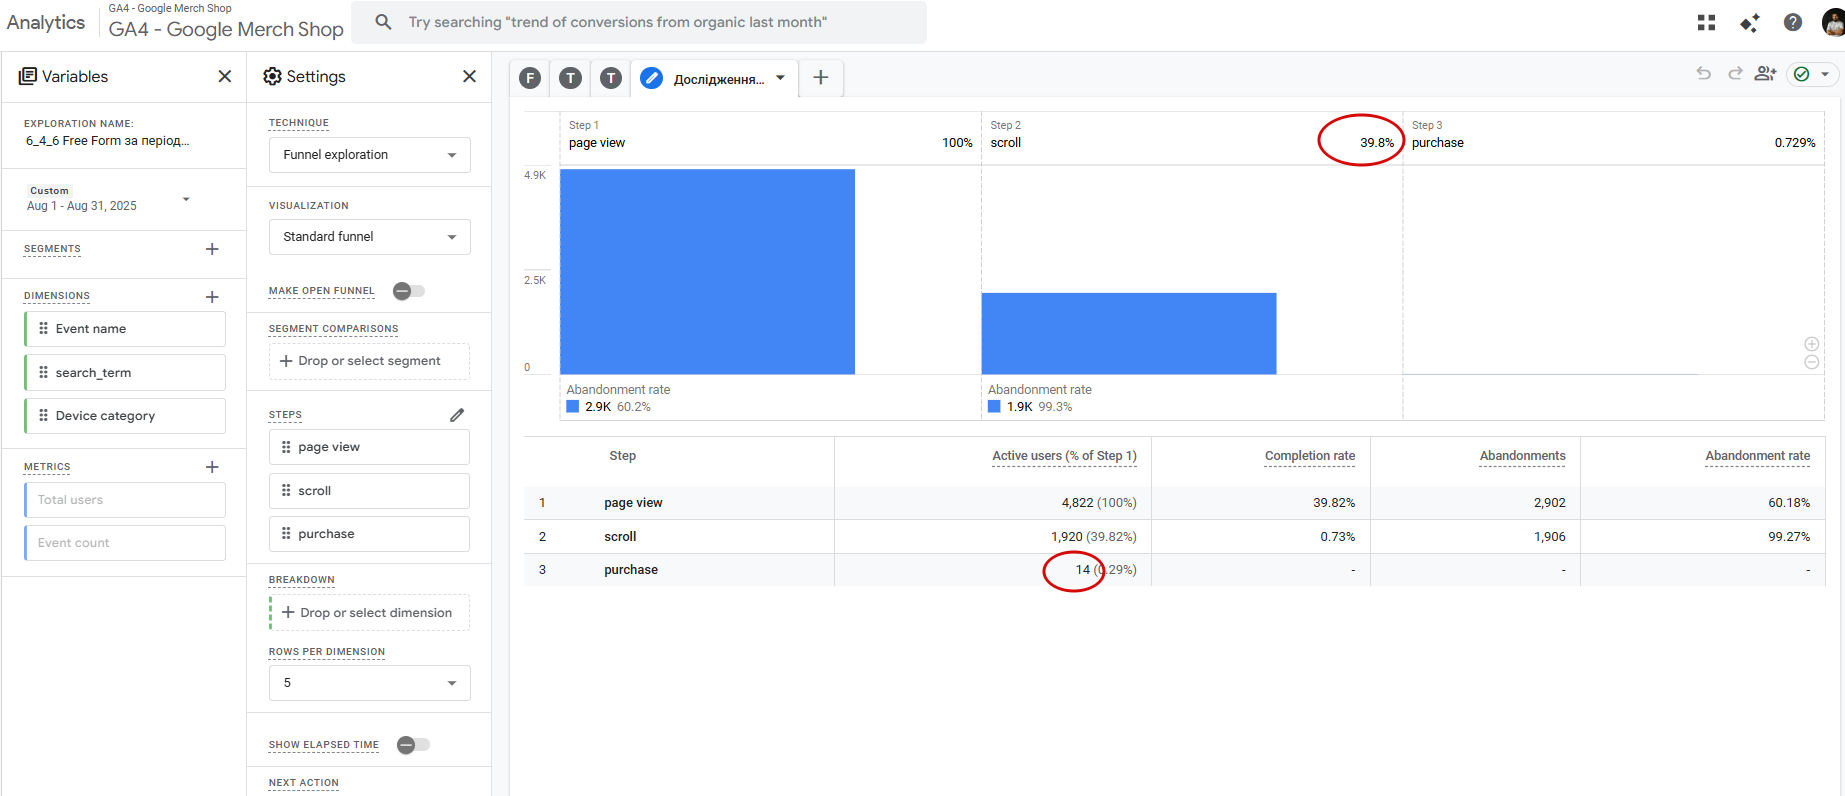Open the Help question mark icon
1845x796 pixels.
(x=1793, y=22)
